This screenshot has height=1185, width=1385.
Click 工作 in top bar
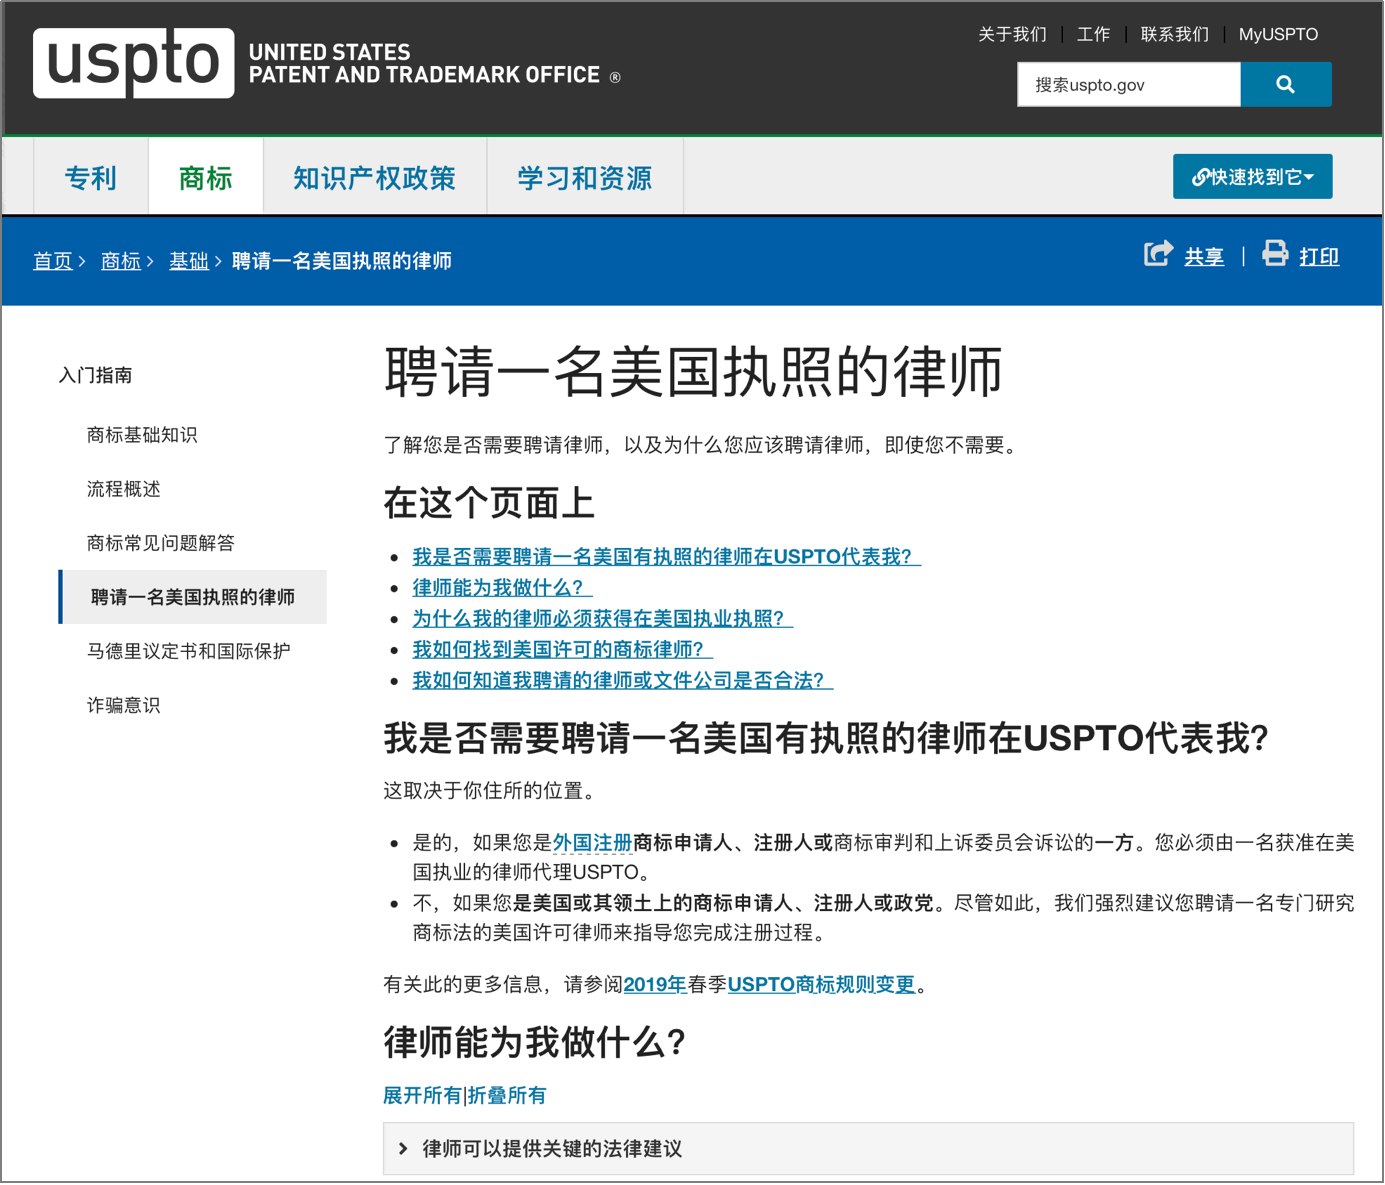point(1093,34)
